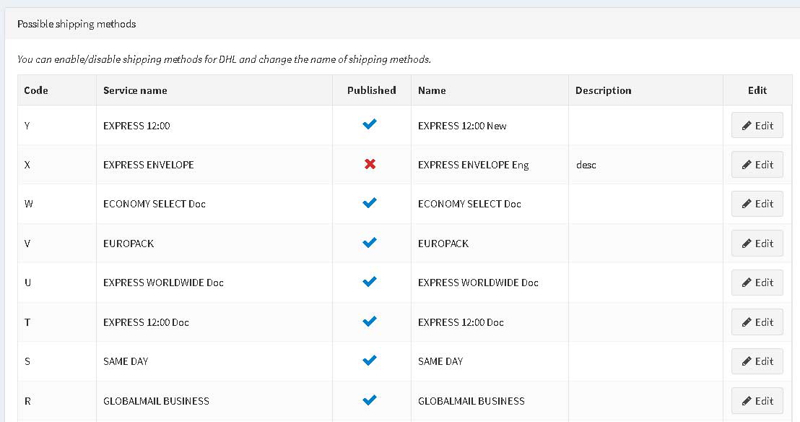Edit the EXPRESS ENVELOPE shipping method
The width and height of the screenshot is (800, 422).
pos(757,165)
